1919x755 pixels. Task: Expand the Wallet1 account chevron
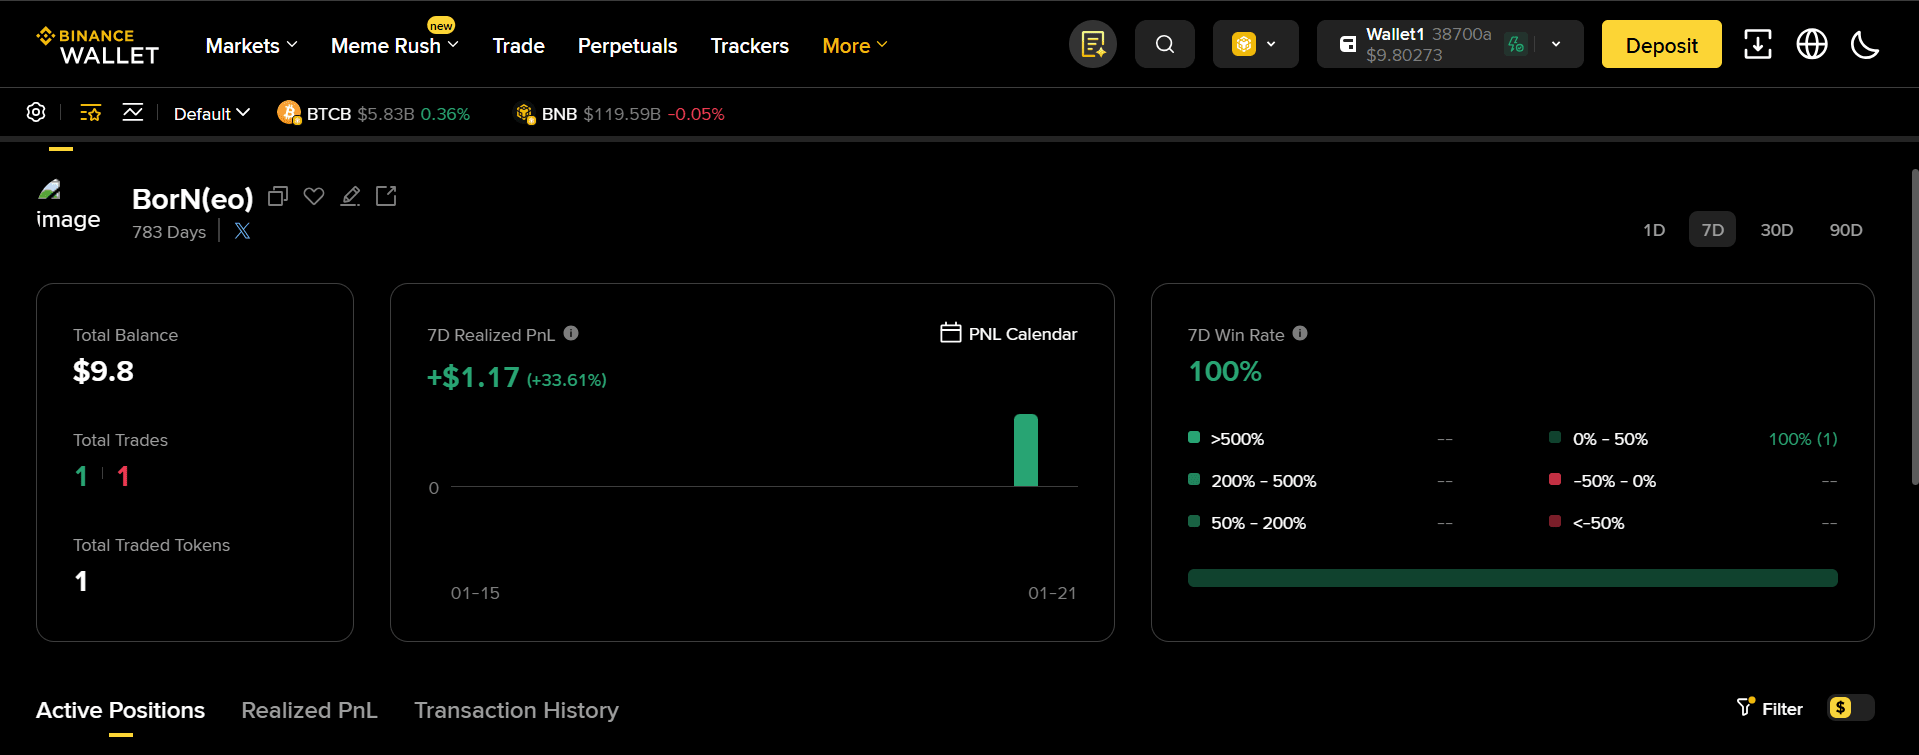(x=1556, y=44)
